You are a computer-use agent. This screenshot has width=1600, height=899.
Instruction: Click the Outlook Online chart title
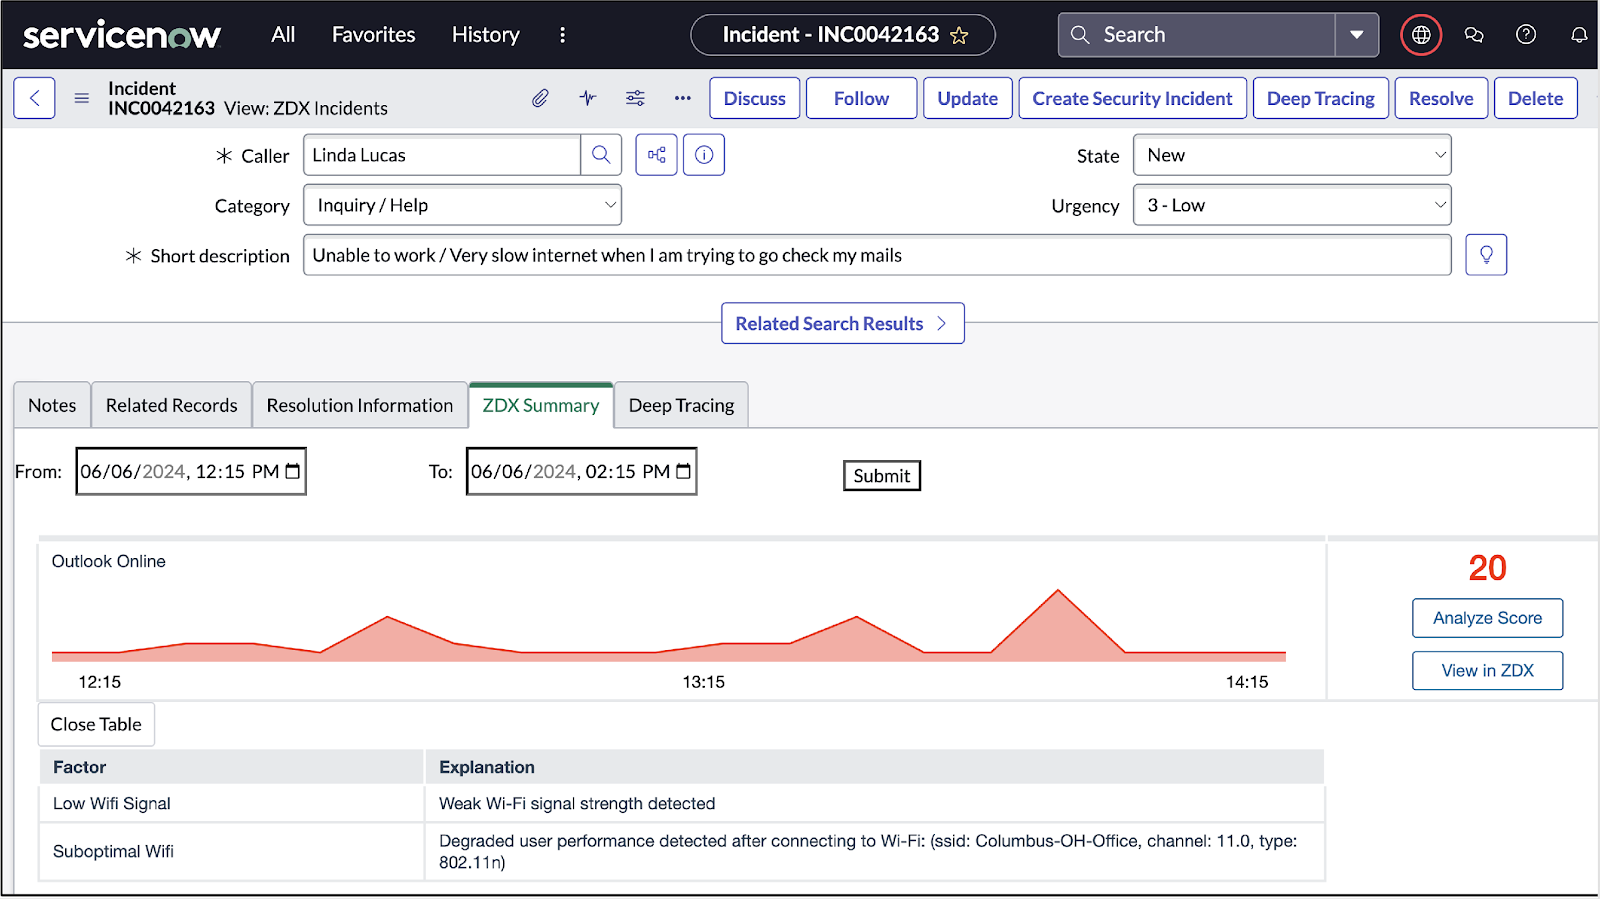click(108, 561)
